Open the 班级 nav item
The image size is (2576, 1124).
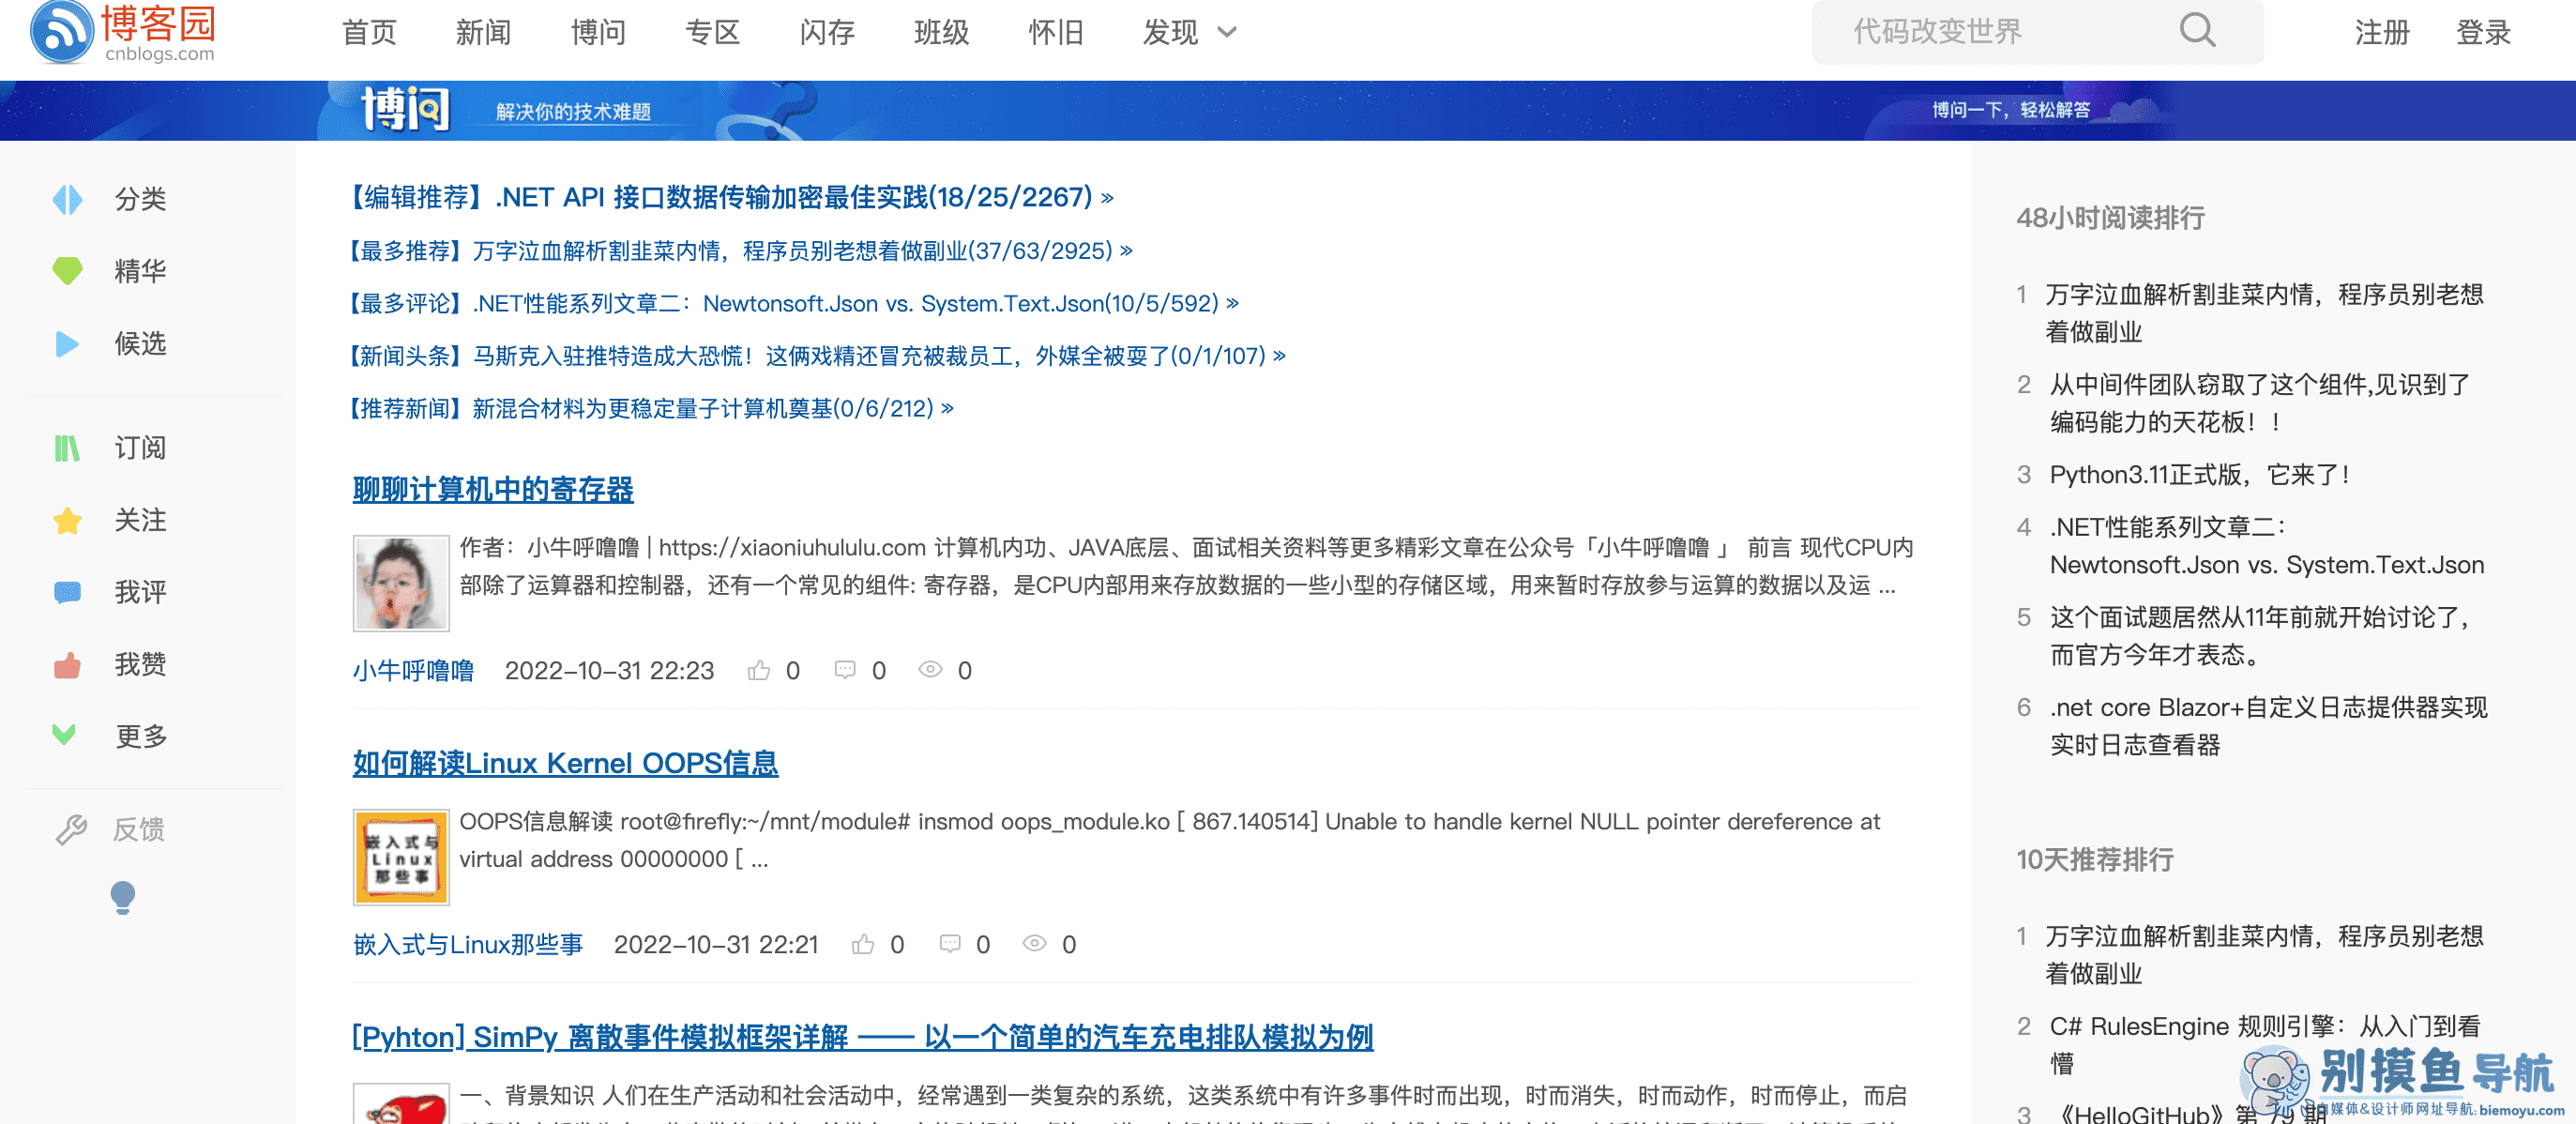[941, 32]
